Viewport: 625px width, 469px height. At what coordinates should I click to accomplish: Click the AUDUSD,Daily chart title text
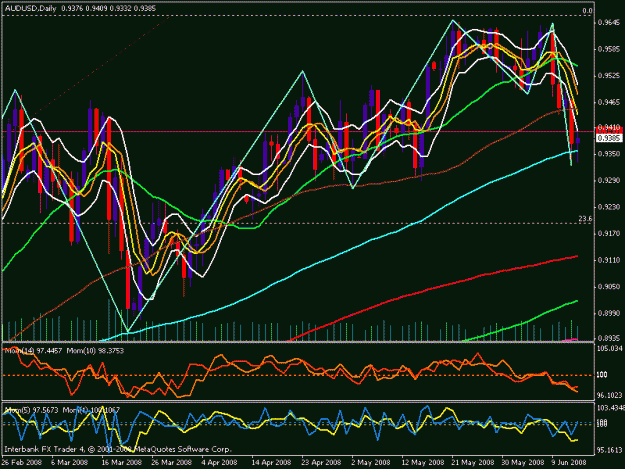(x=30, y=8)
